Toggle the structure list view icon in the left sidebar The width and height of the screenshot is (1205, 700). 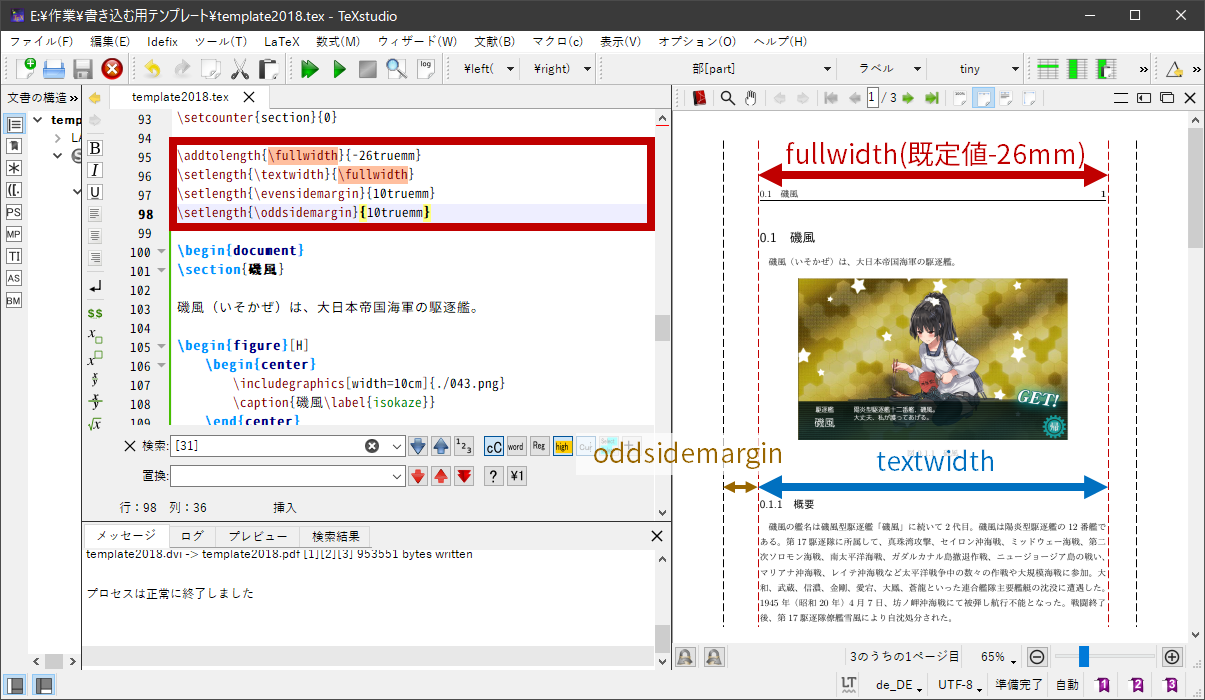coord(14,124)
